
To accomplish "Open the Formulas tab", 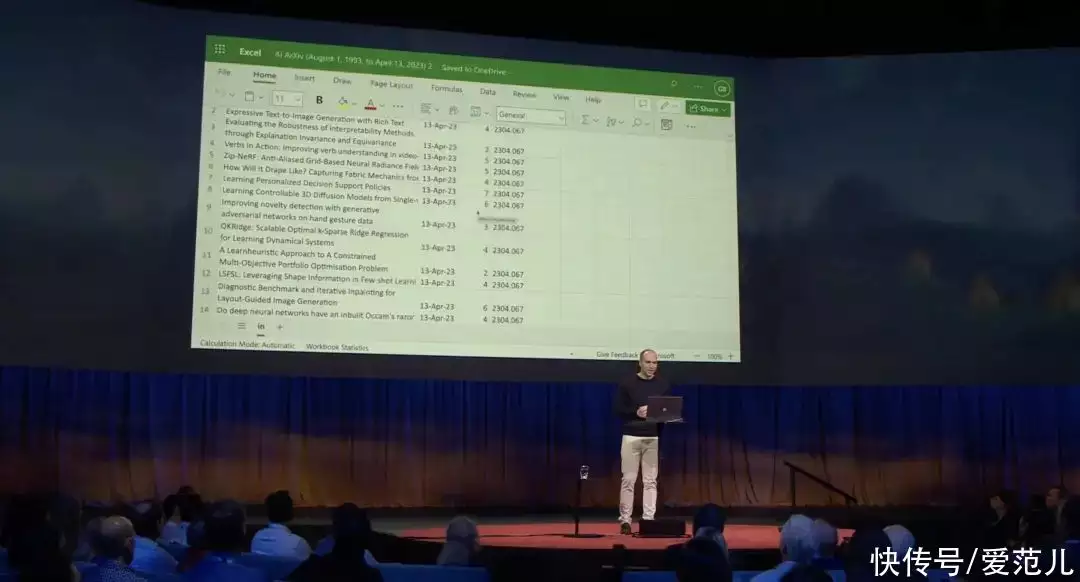I will point(446,88).
